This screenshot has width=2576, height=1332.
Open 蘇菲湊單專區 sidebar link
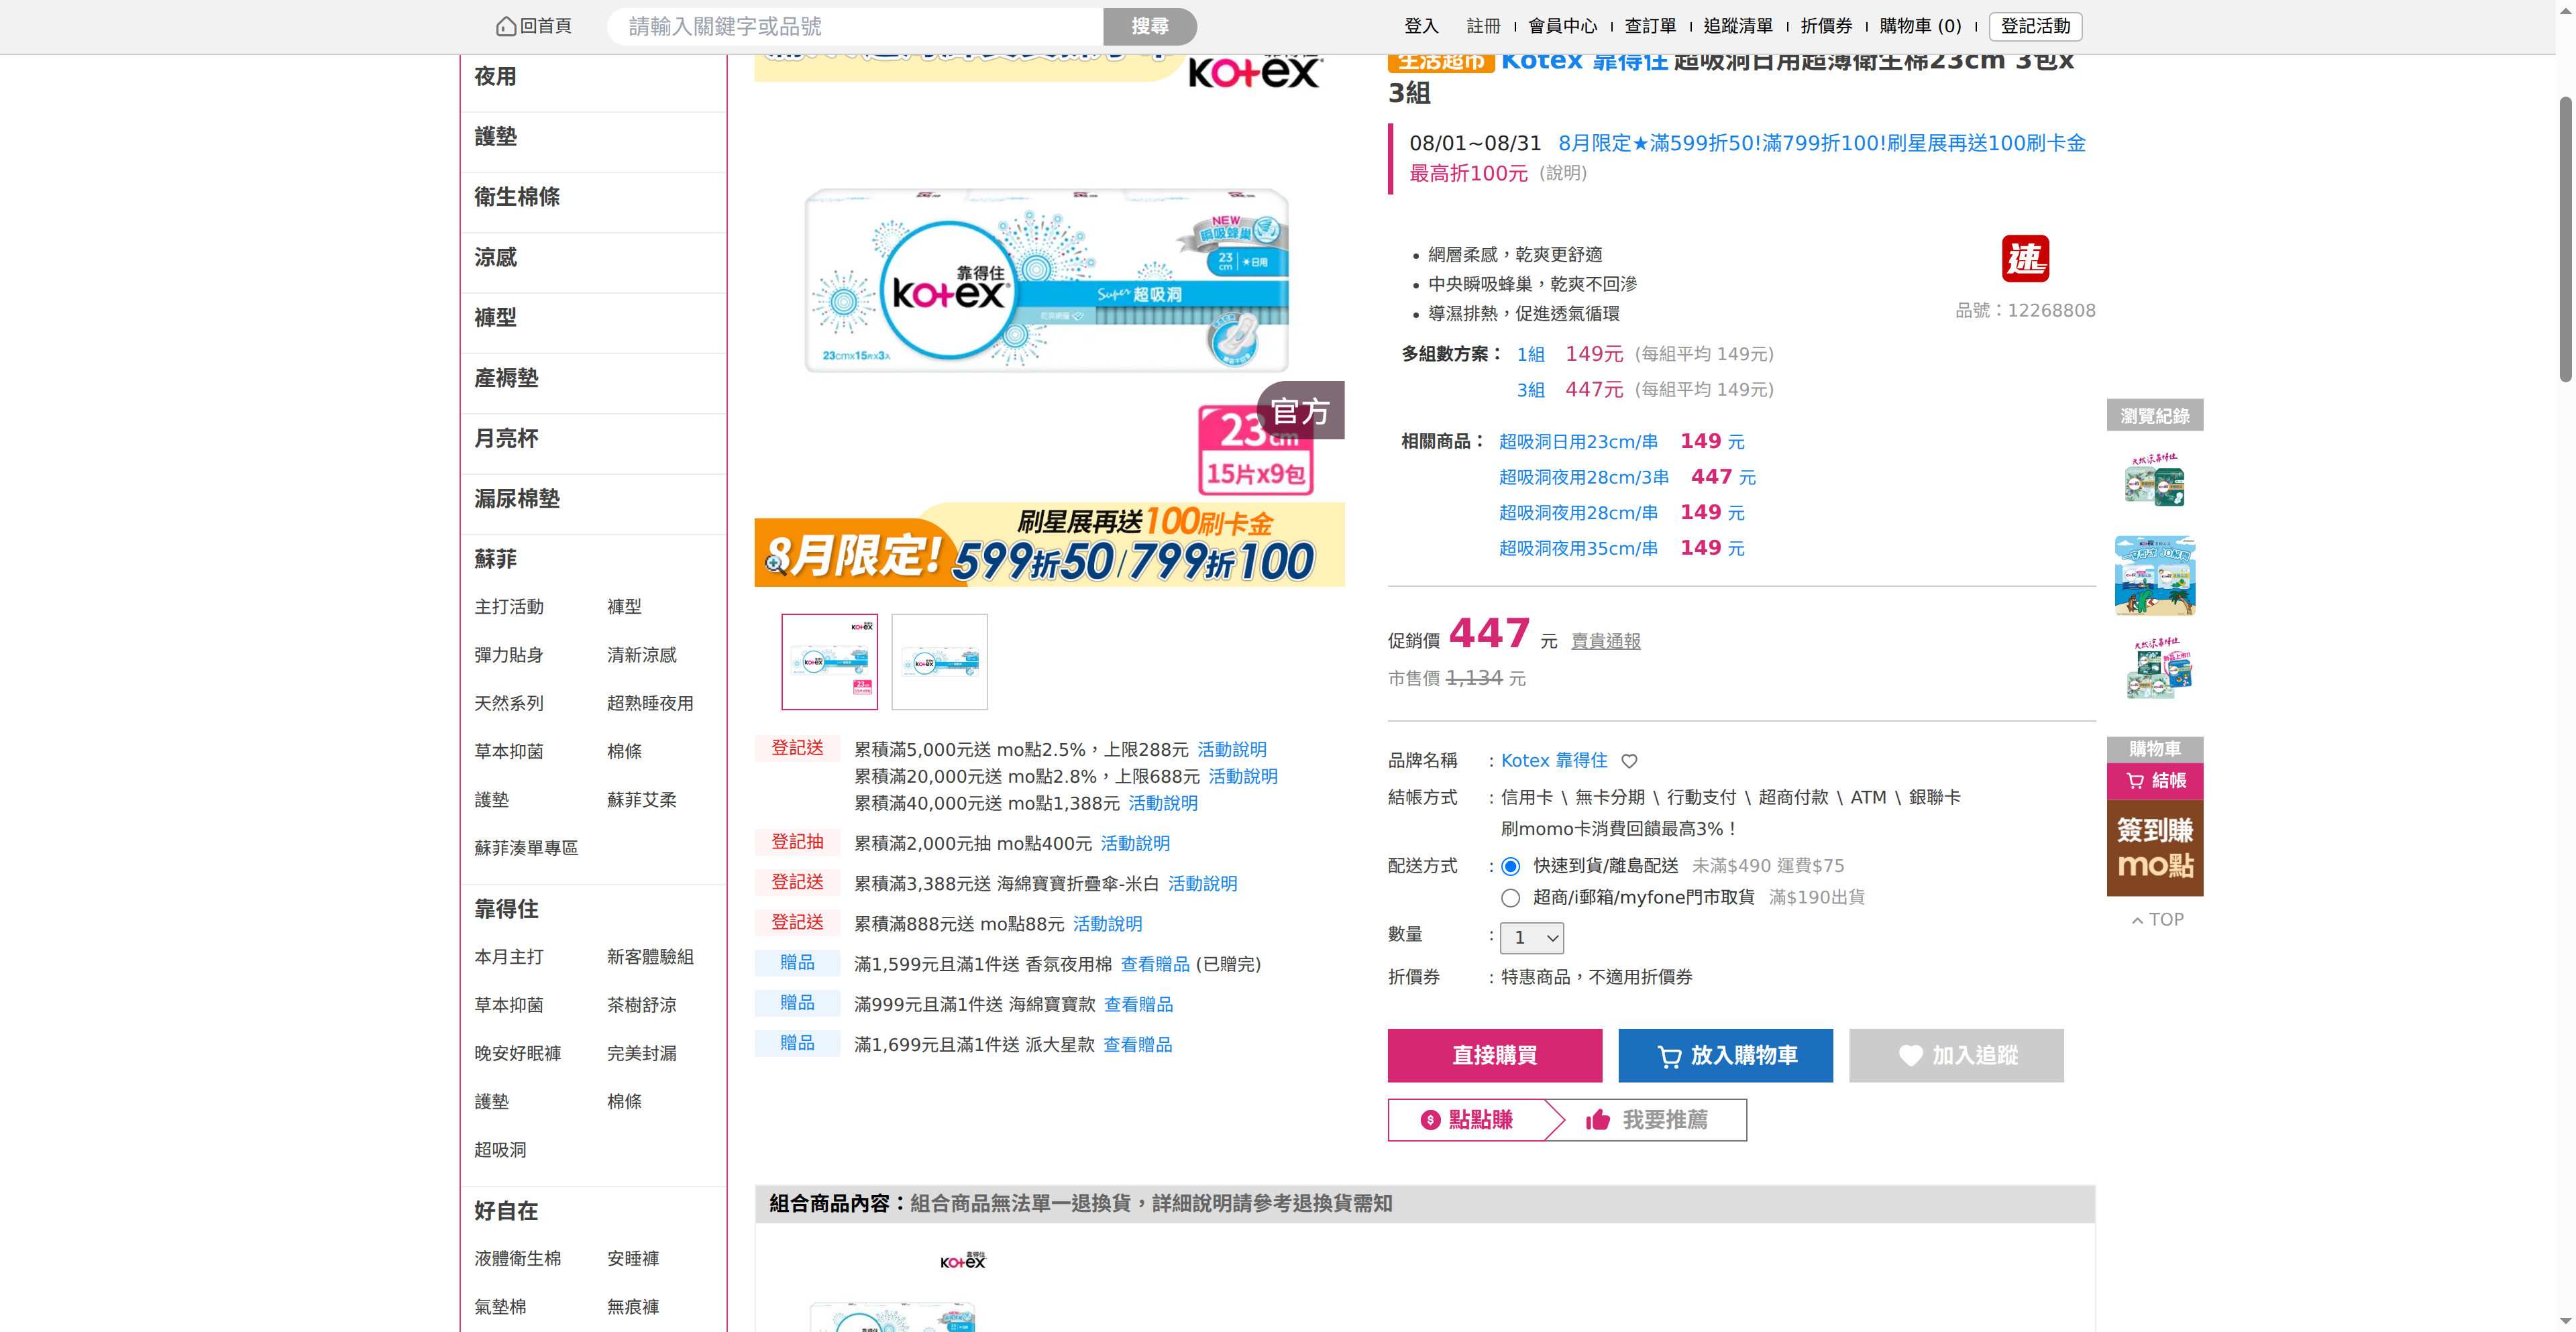(x=526, y=848)
